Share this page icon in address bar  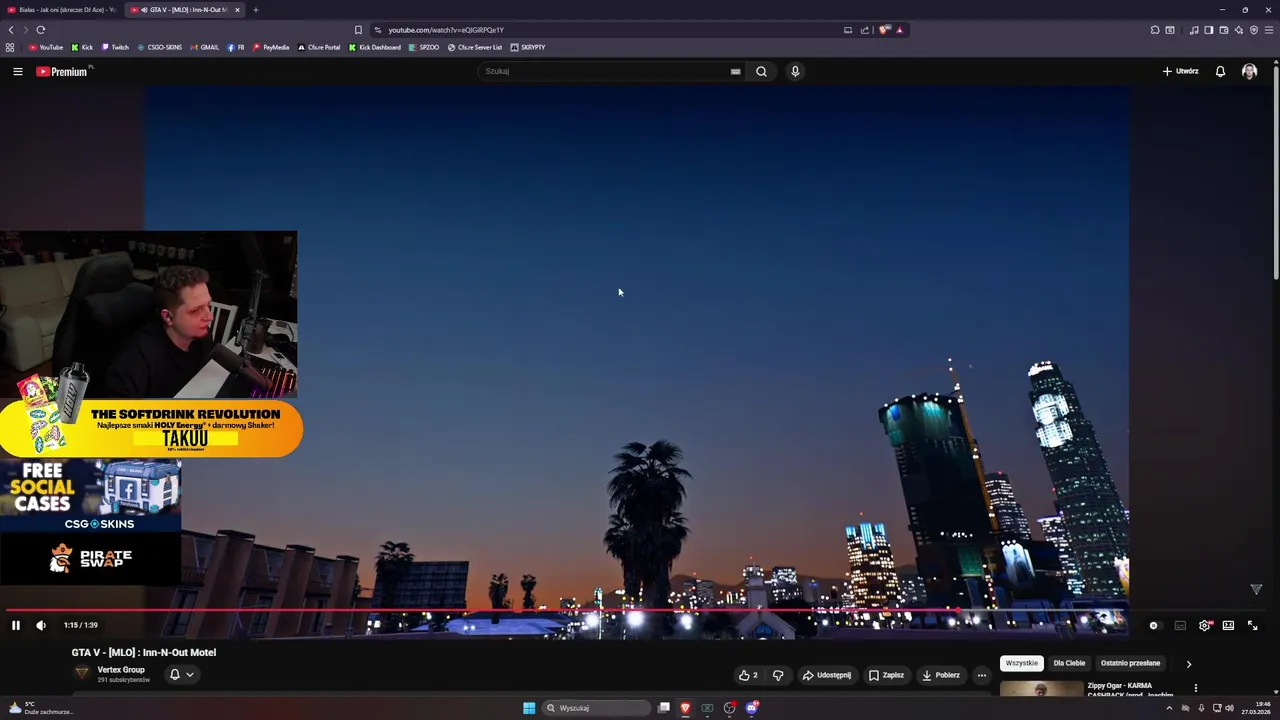864,30
